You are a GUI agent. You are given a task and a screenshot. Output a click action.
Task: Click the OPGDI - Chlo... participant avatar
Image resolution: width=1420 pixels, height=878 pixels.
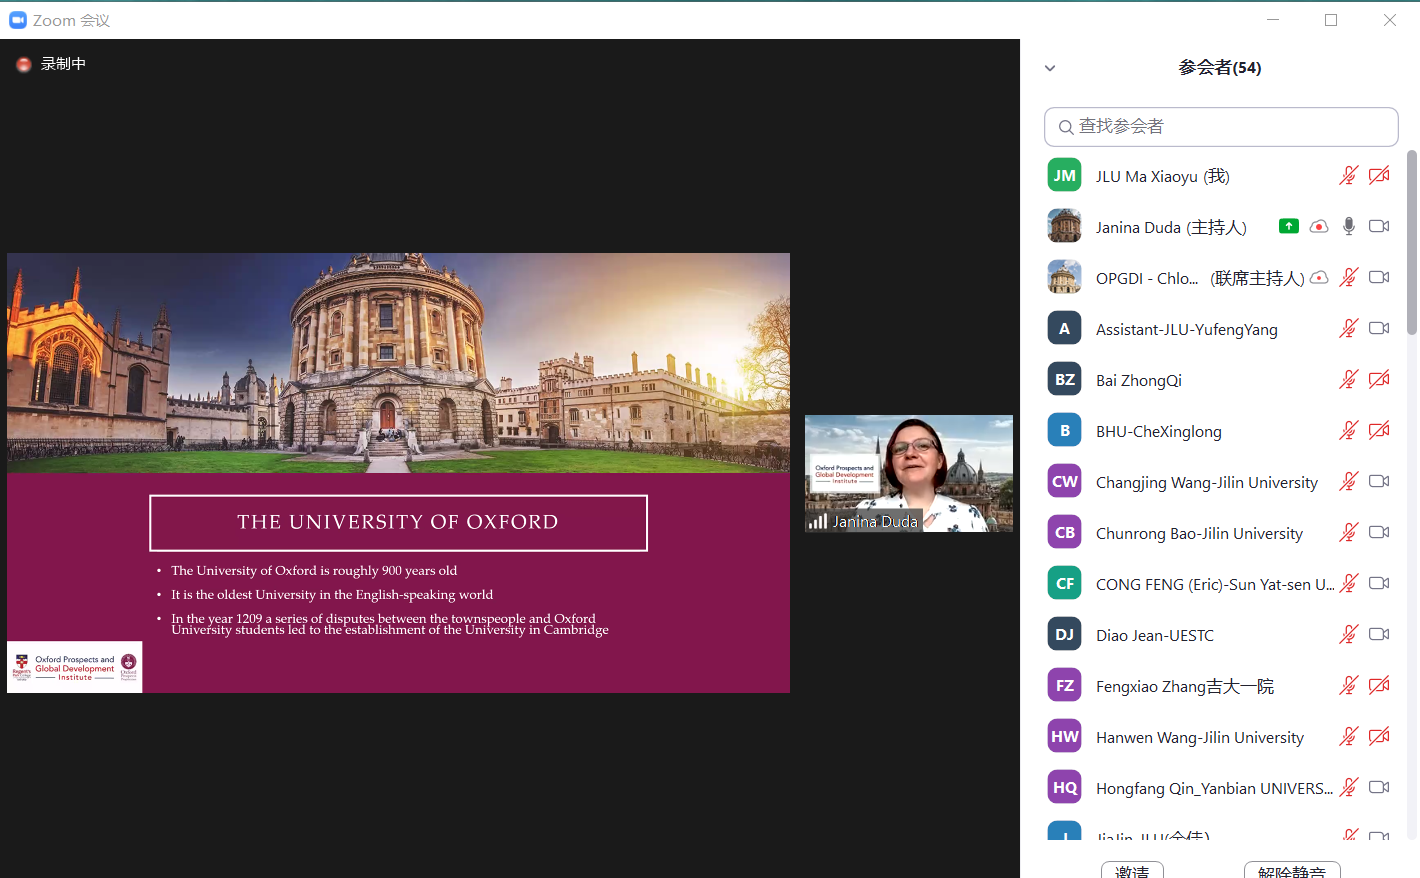1064,277
